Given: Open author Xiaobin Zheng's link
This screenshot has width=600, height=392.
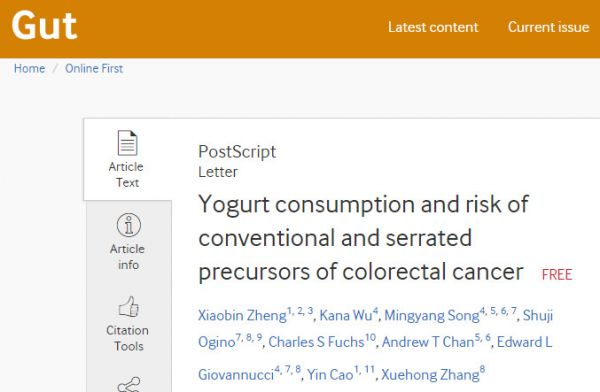Looking at the screenshot, I should pos(242,315).
